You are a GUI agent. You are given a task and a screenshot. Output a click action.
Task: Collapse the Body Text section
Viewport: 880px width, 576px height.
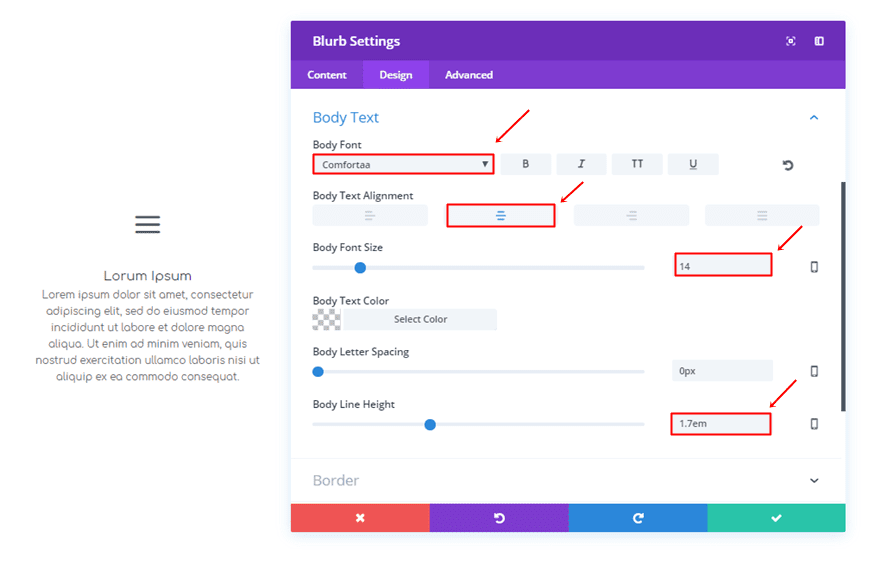(x=814, y=118)
